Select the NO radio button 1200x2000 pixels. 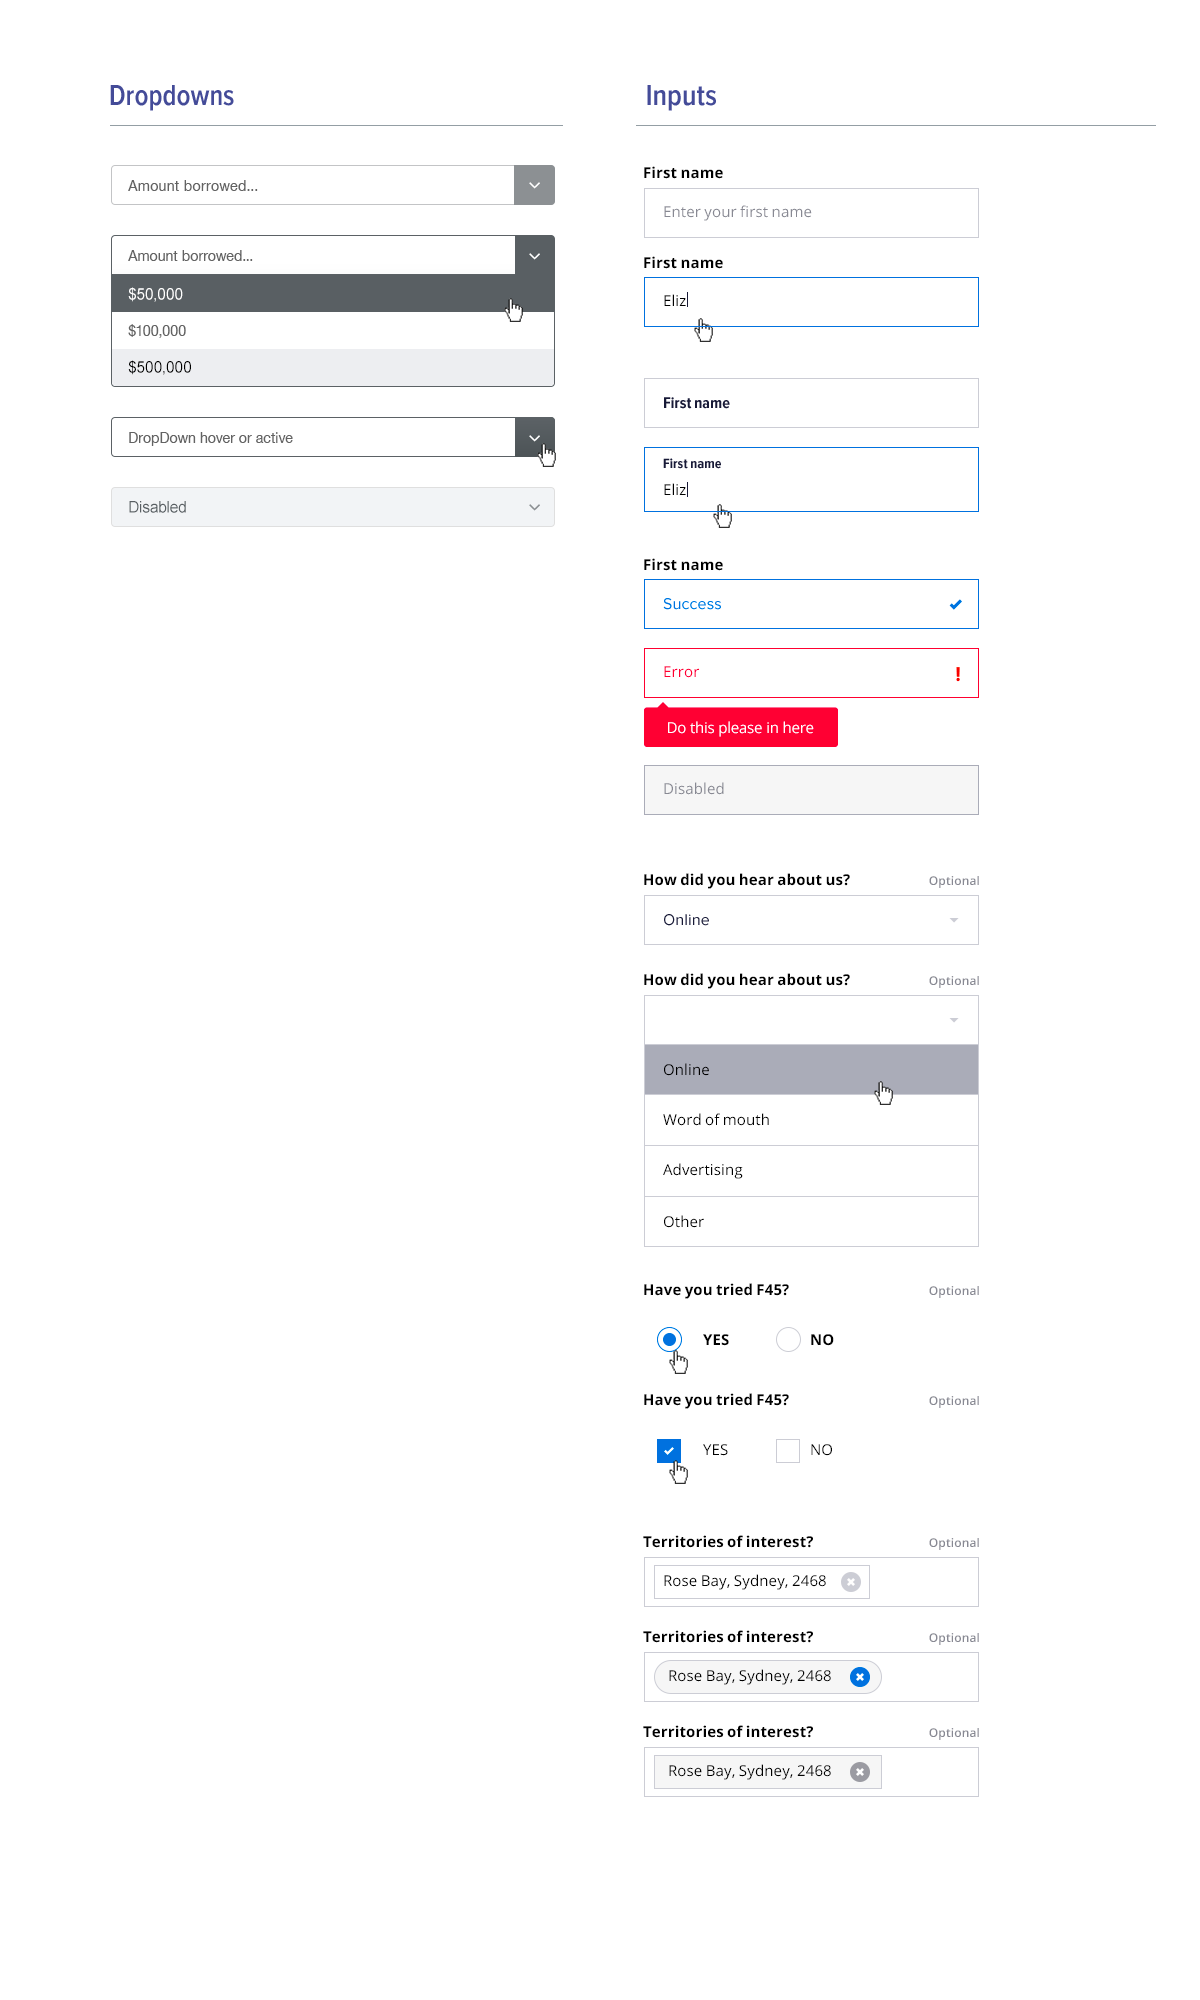(789, 1339)
